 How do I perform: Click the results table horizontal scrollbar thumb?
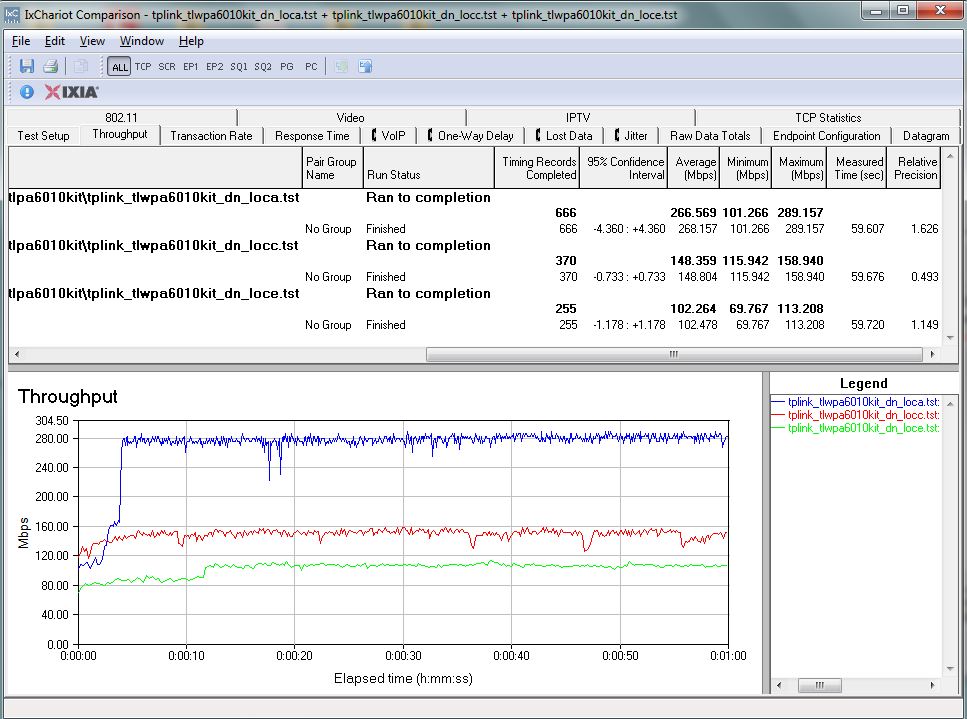coord(674,355)
